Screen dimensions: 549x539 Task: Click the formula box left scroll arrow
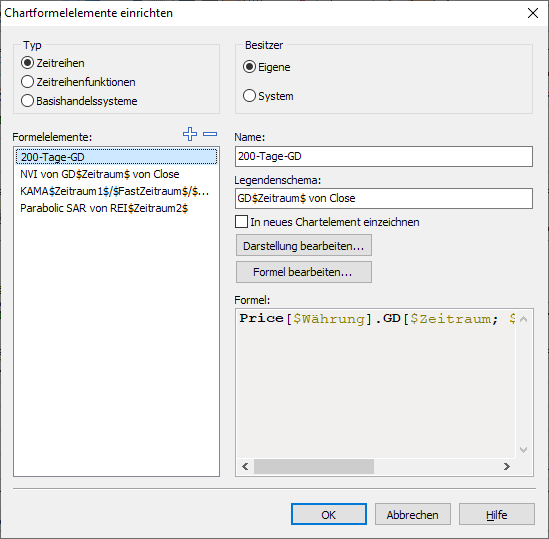pyautogui.click(x=245, y=467)
